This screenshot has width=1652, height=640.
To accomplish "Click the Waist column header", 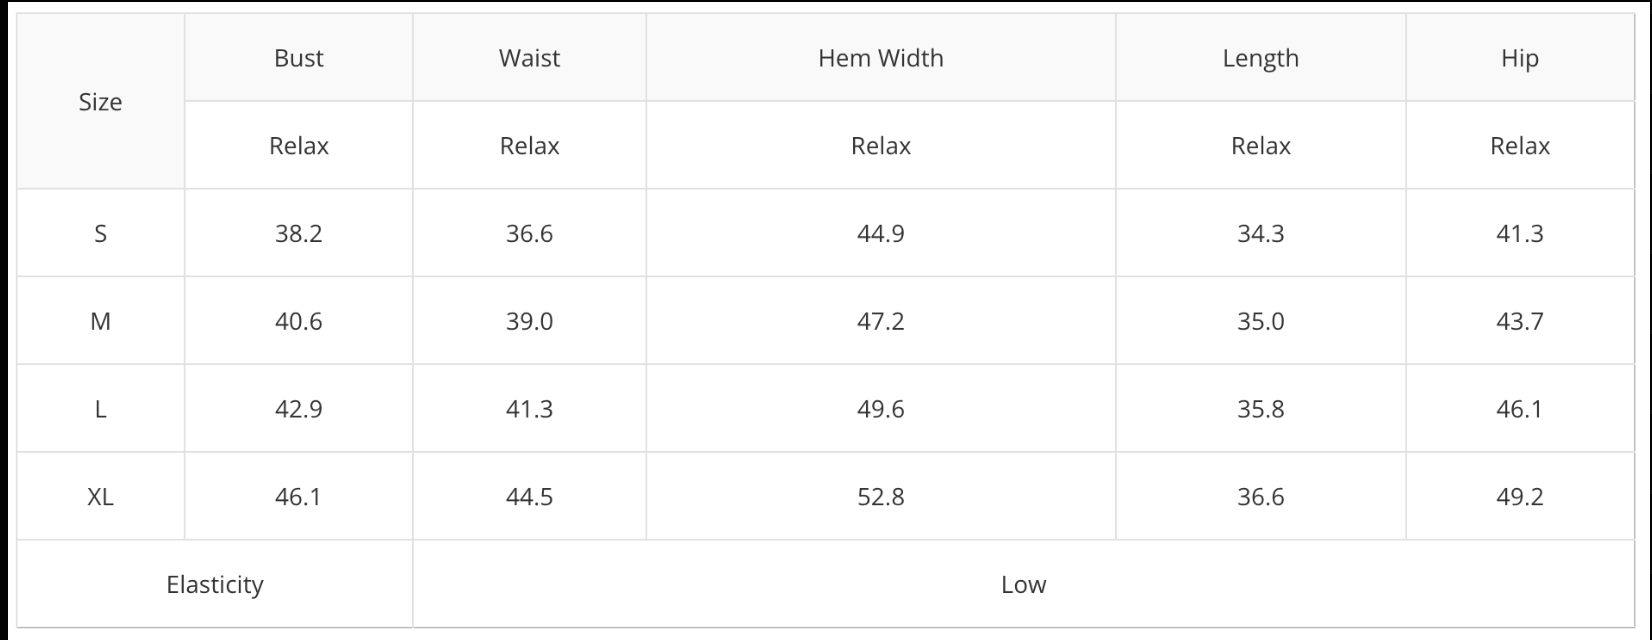I will pyautogui.click(x=529, y=58).
